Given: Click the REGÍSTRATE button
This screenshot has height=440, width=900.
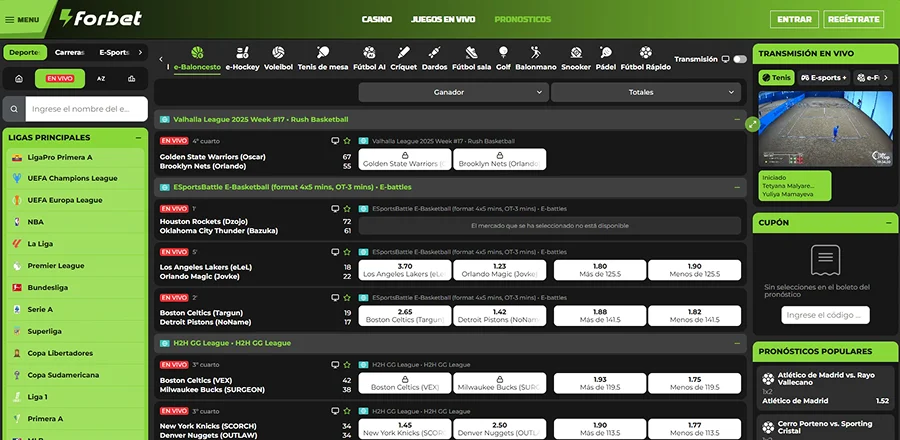Looking at the screenshot, I should tap(854, 19).
